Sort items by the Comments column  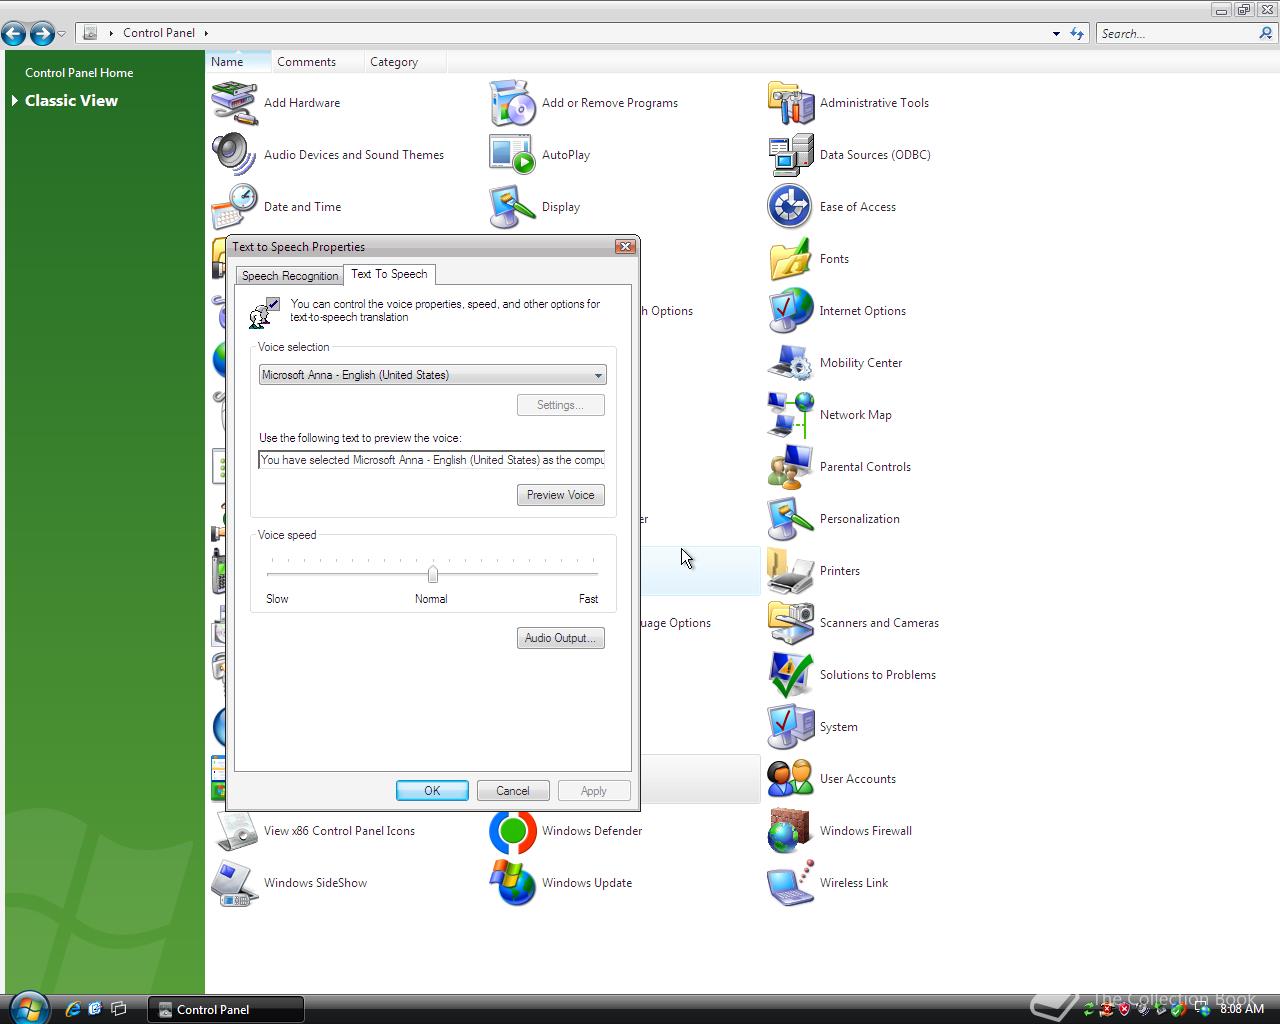click(x=316, y=62)
